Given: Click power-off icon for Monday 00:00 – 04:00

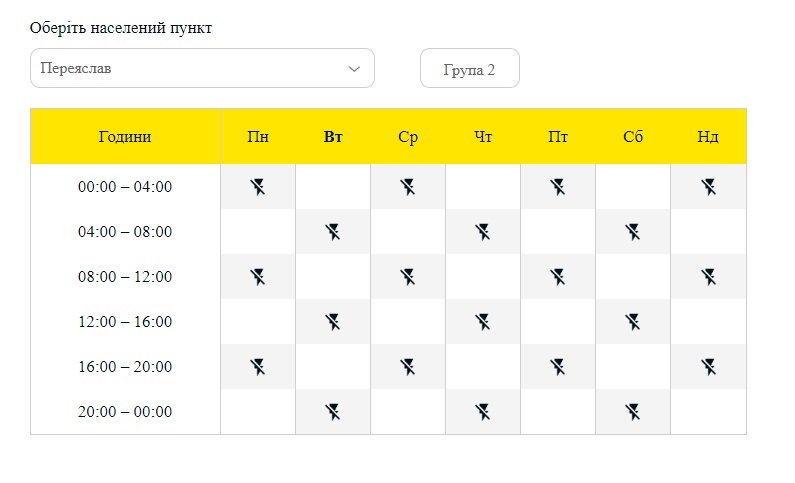Looking at the screenshot, I should tap(258, 187).
